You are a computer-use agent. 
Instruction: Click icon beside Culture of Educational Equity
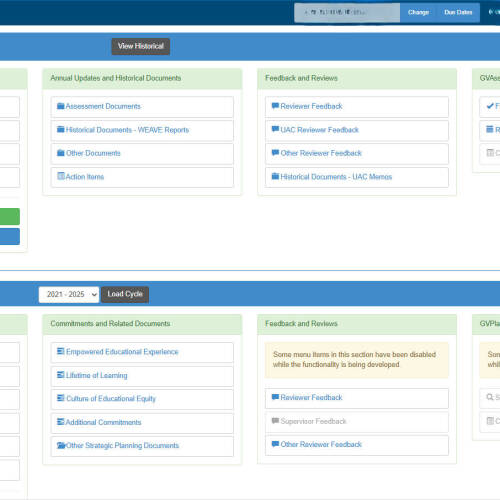pos(61,398)
